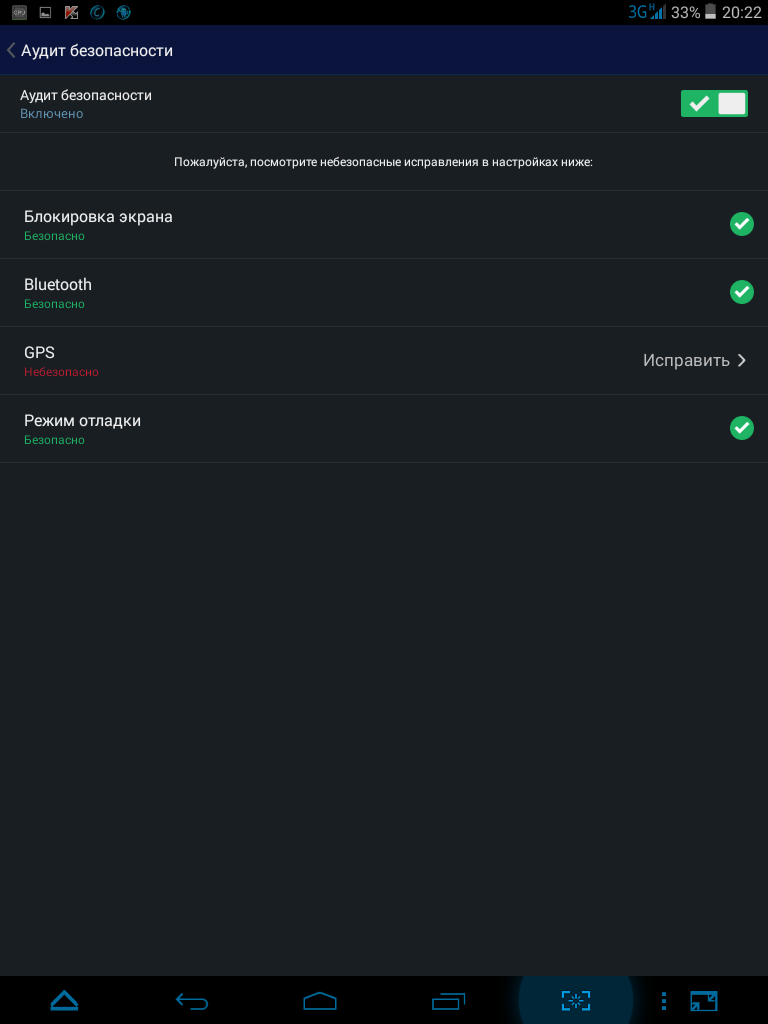Open the Блокировка экрана setting row
768x1024 pixels.
coord(384,225)
